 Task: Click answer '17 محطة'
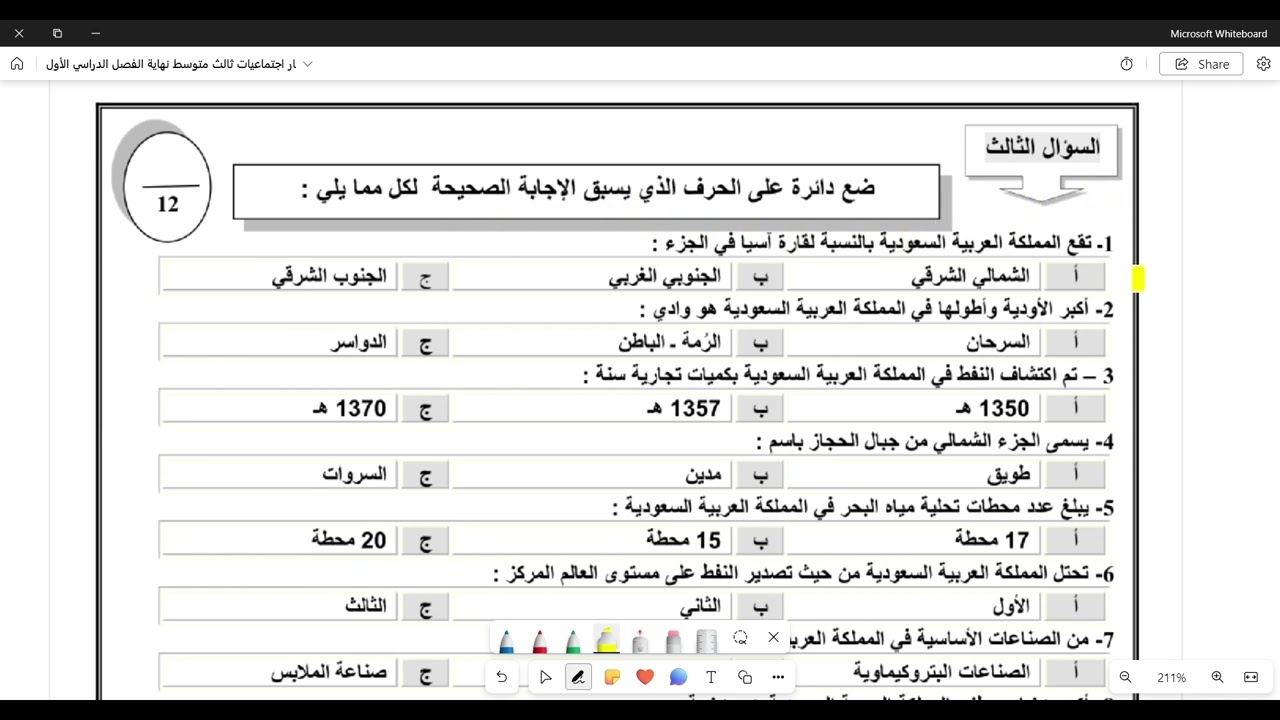point(992,540)
